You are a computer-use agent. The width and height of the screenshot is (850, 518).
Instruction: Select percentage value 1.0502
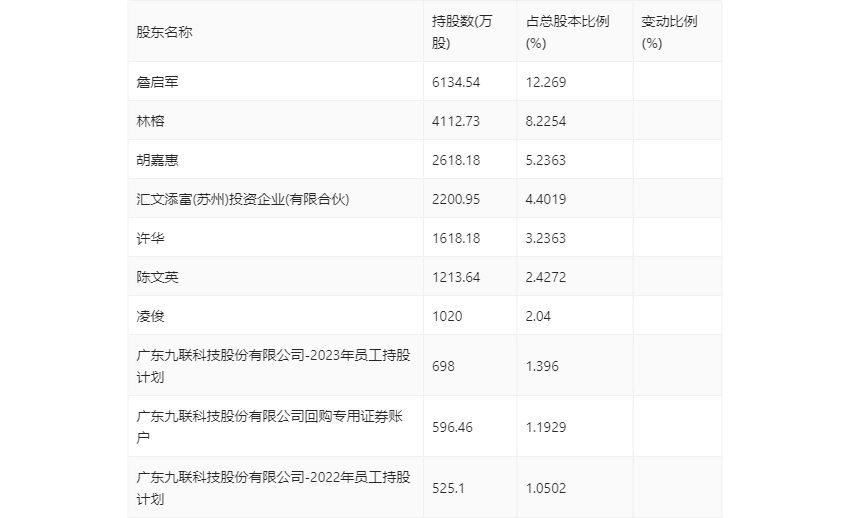pyautogui.click(x=546, y=488)
